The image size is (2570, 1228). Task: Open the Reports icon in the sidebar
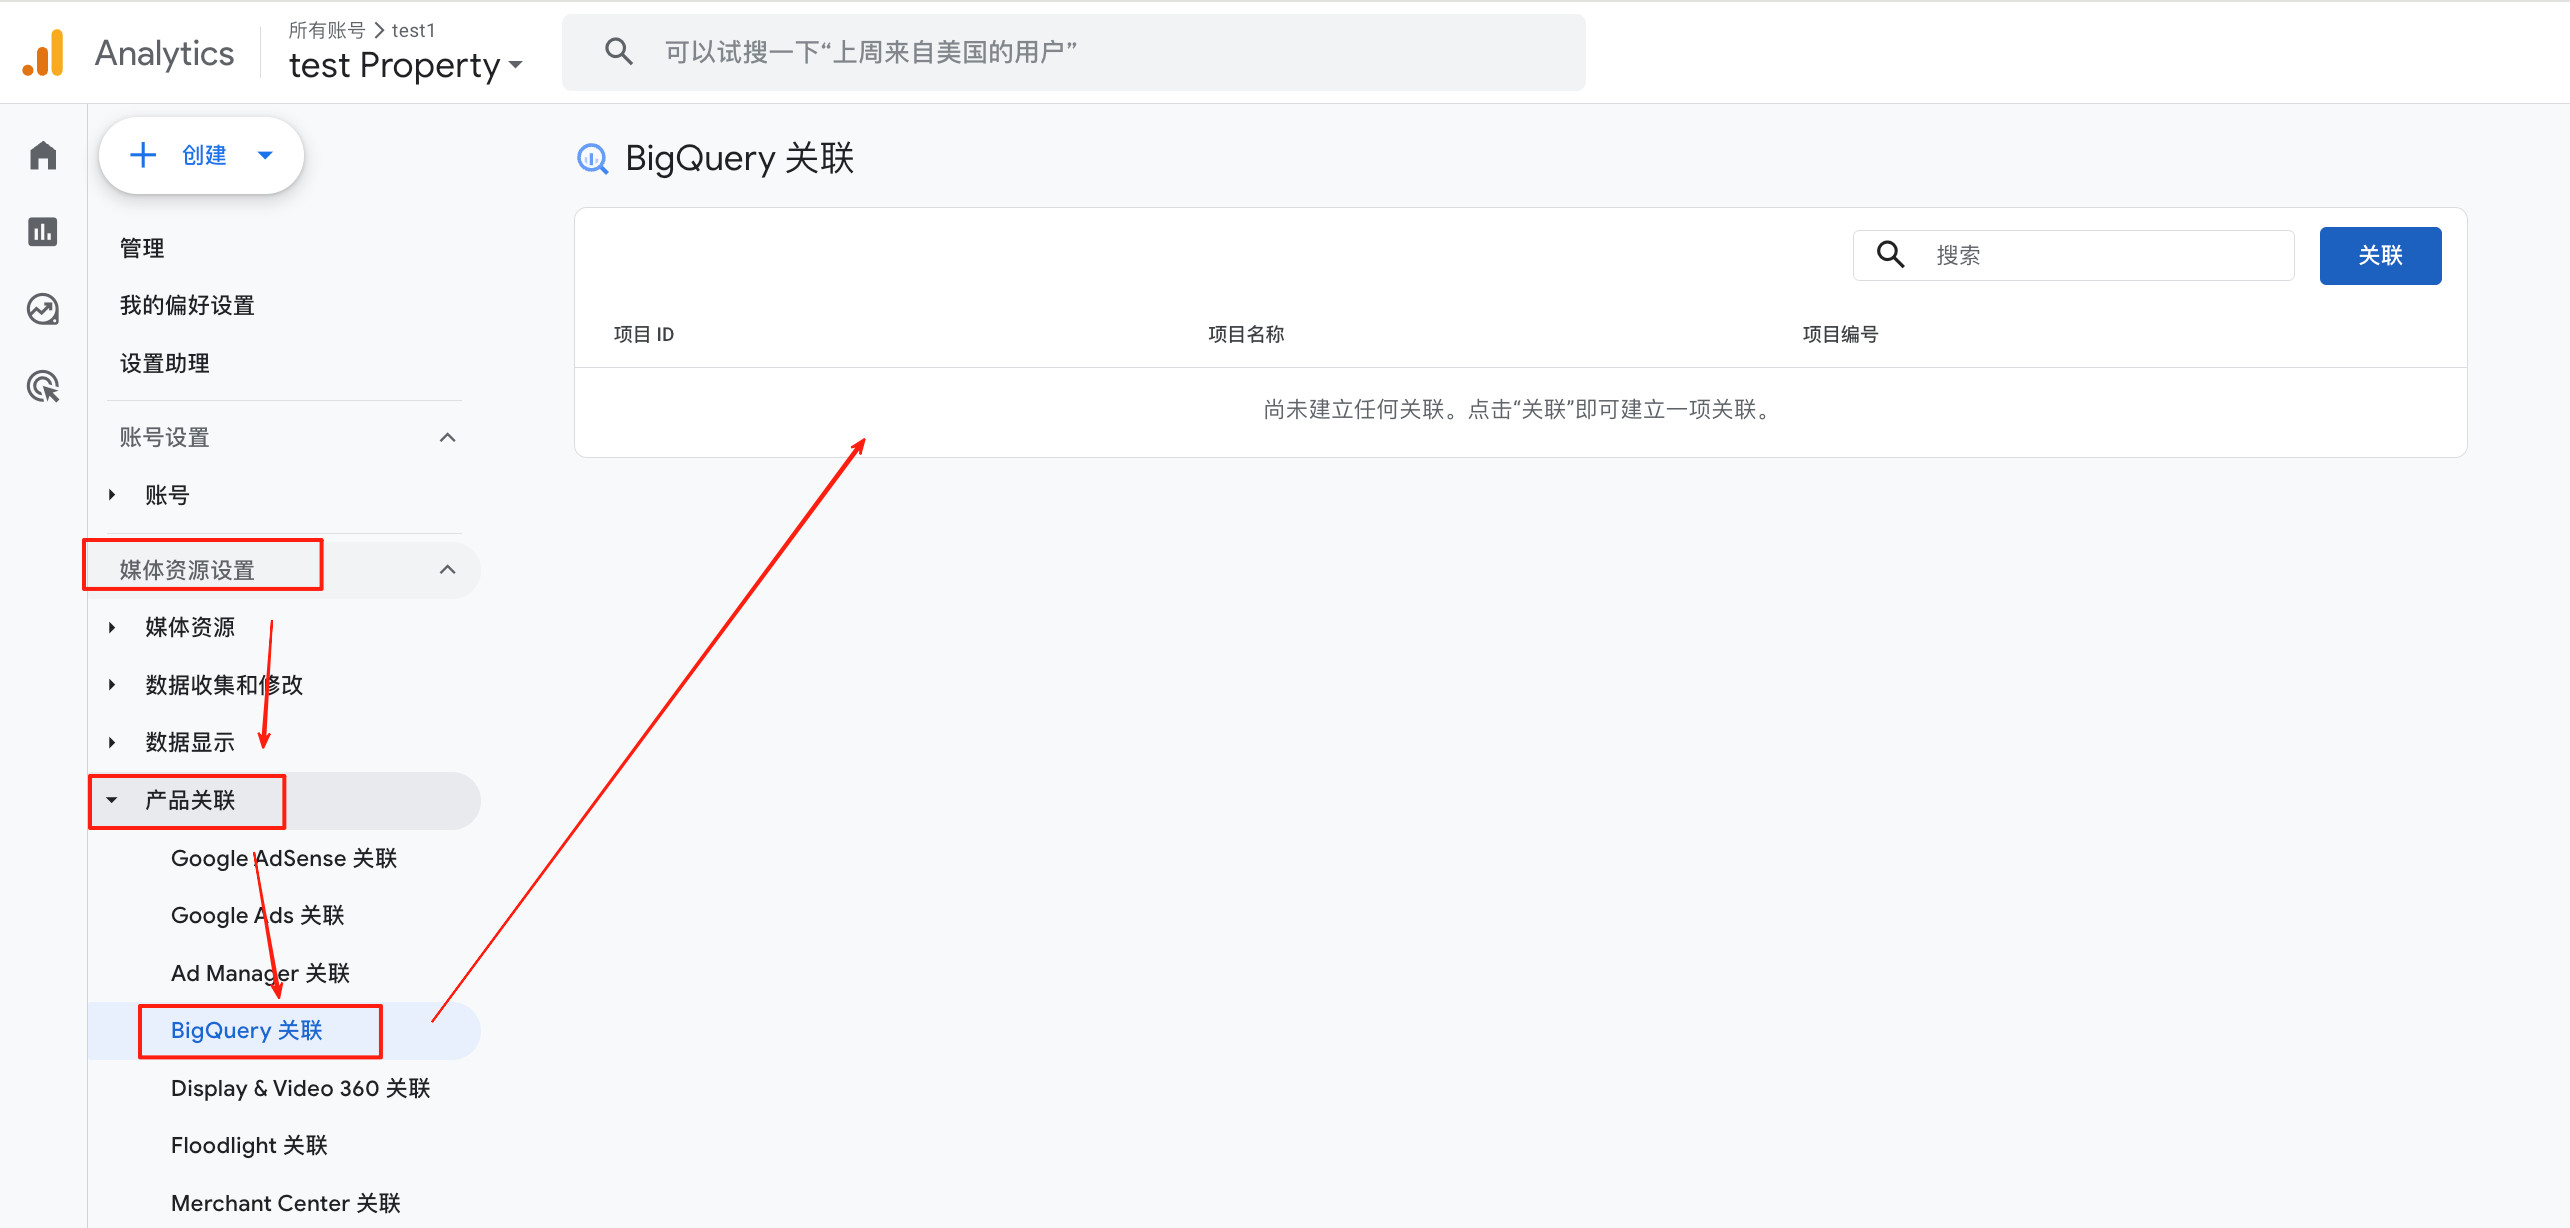(x=43, y=232)
